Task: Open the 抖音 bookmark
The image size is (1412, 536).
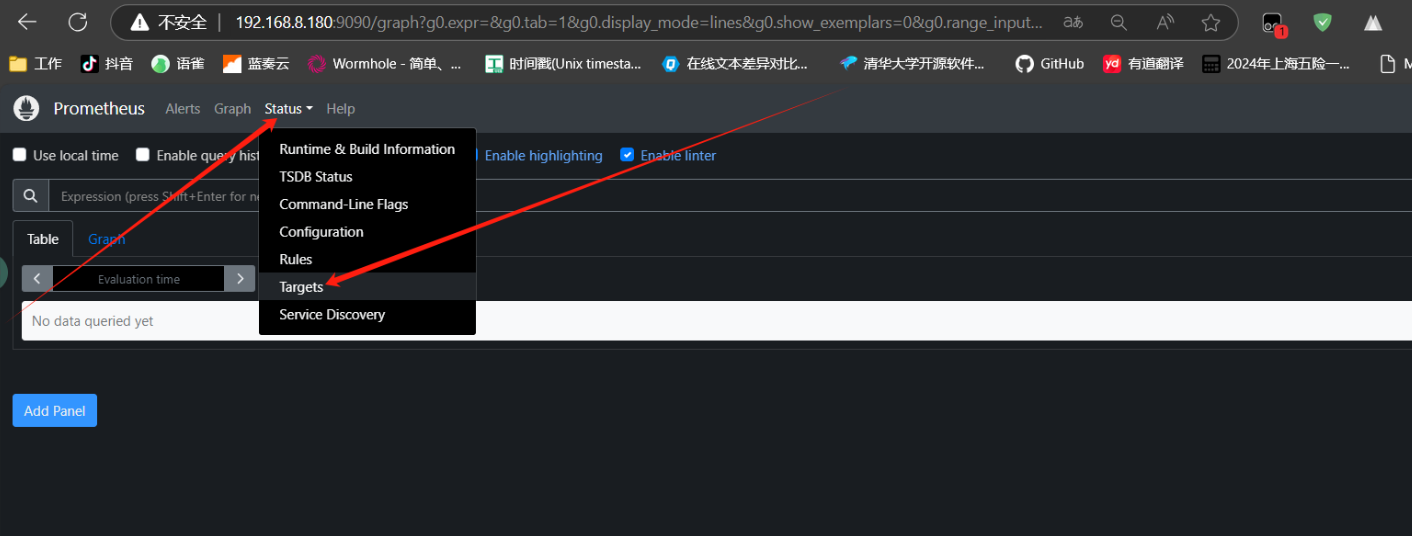Action: coord(106,63)
